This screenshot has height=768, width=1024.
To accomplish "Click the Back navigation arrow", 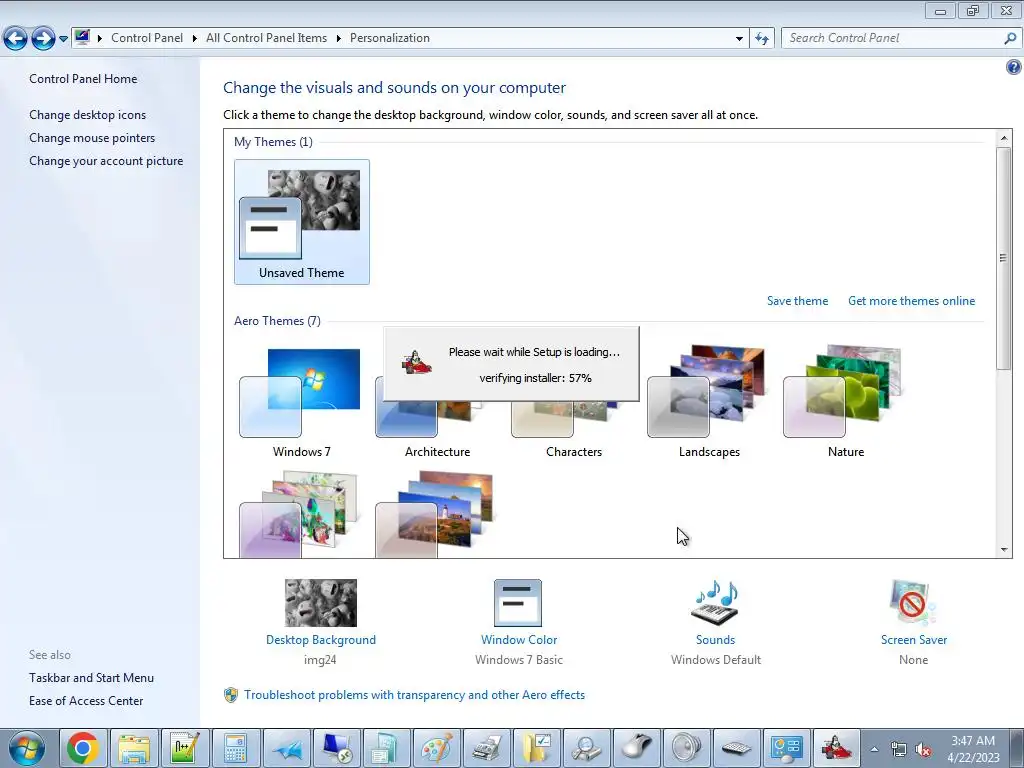I will coord(16,39).
